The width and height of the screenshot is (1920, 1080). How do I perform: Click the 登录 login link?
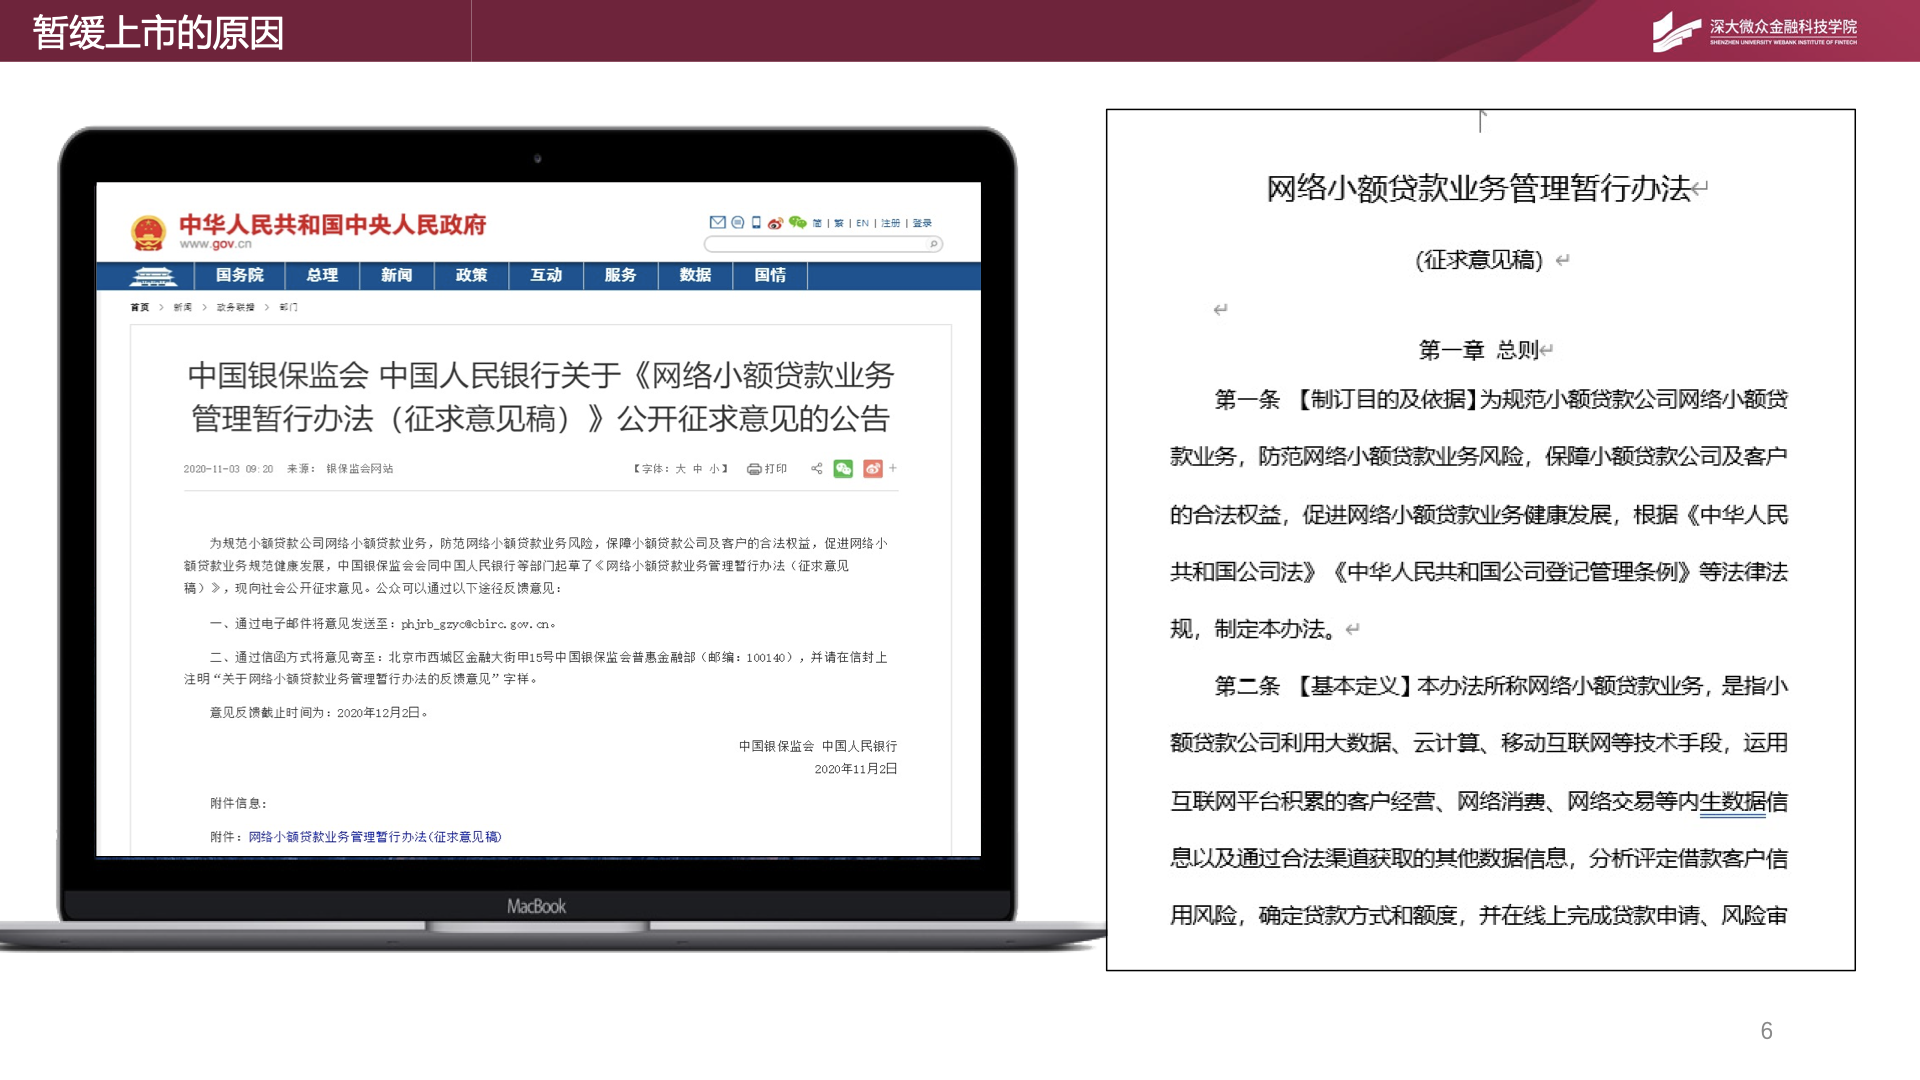(922, 223)
